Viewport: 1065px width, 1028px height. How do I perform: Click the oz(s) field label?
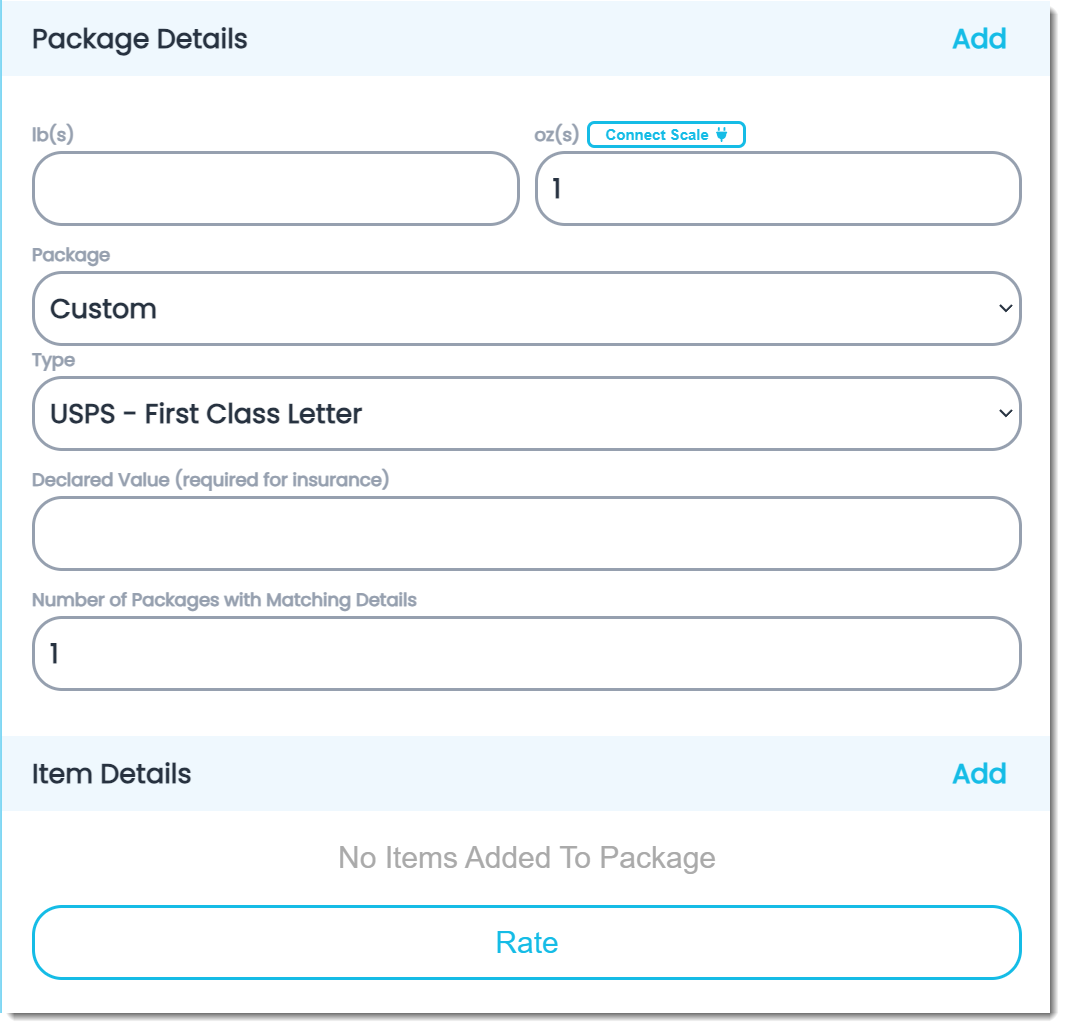[x=558, y=135]
